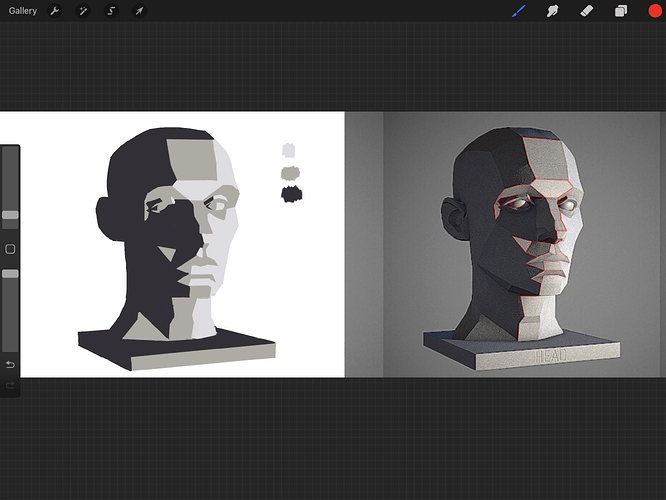
Task: Tap the square Modify button in sidebar
Action: click(10, 249)
